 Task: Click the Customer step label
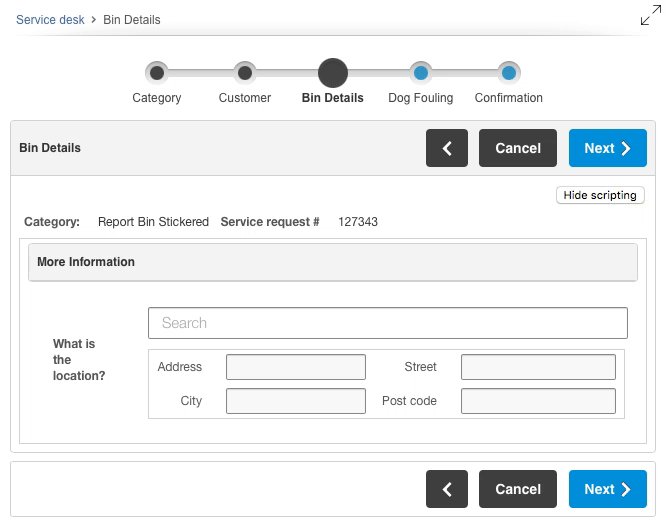245,98
